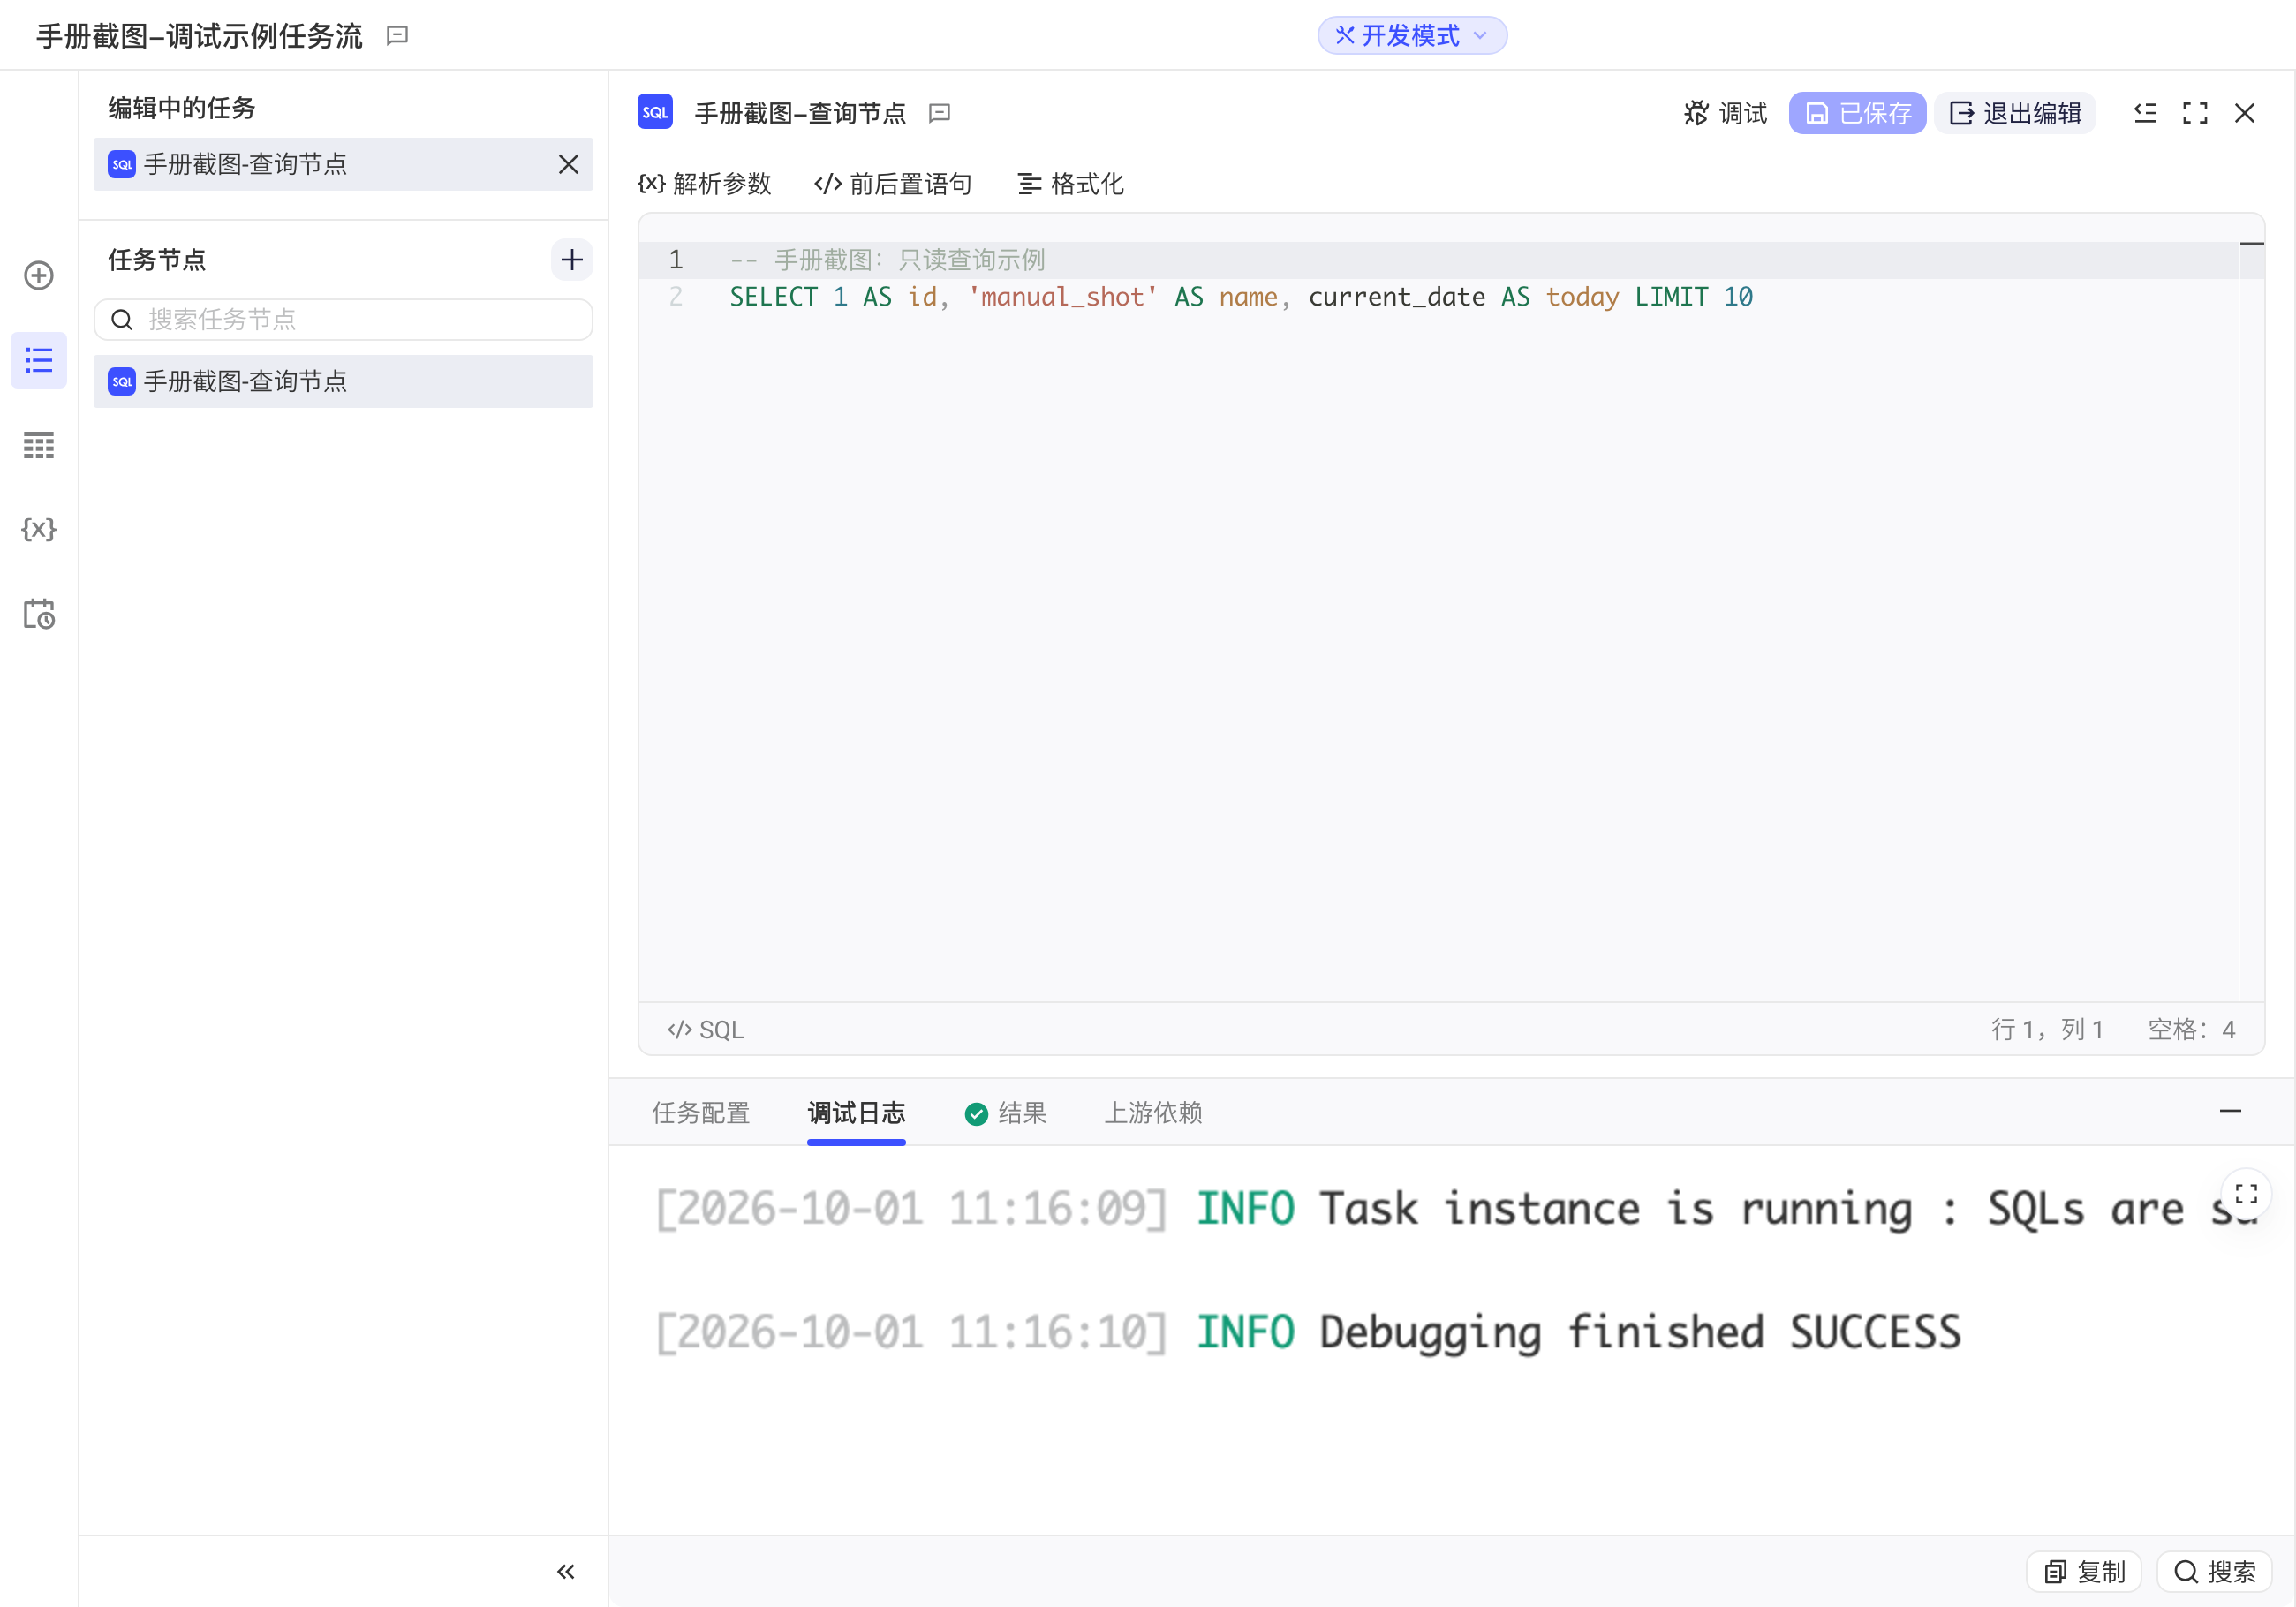Click line 2 SELECT statement in editor

(x=1241, y=297)
